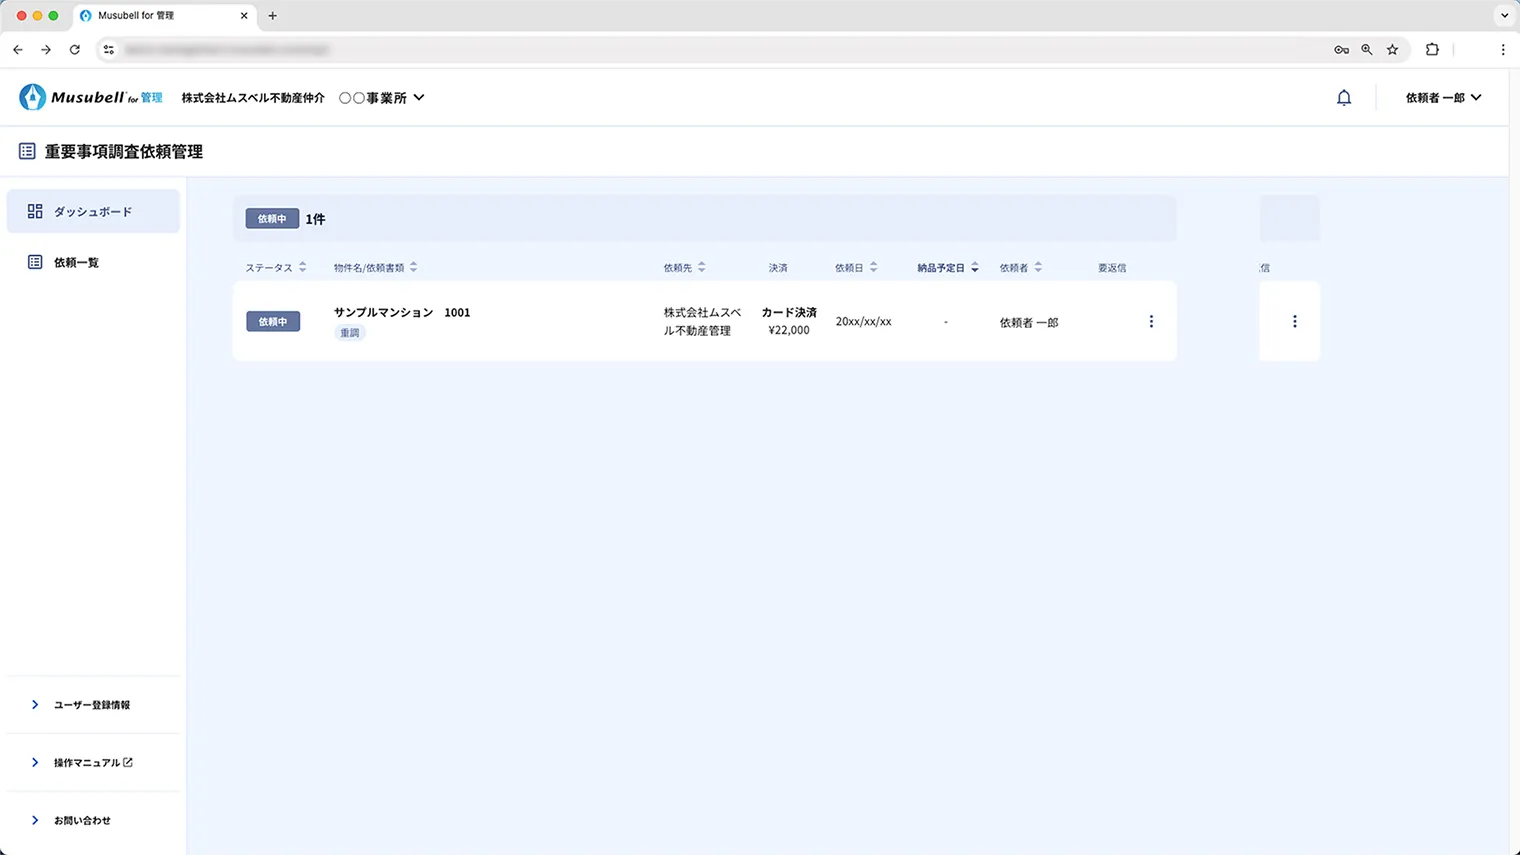Click the サンプルマンション 1001 entry

tap(401, 312)
